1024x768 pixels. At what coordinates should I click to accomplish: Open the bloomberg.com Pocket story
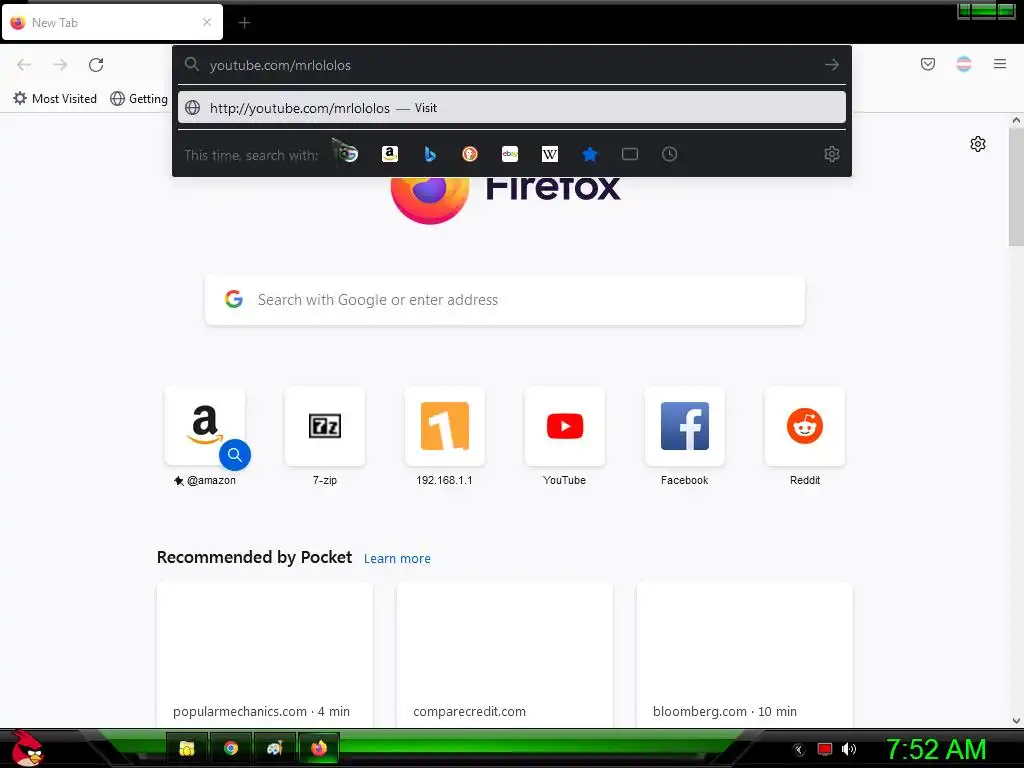(744, 654)
